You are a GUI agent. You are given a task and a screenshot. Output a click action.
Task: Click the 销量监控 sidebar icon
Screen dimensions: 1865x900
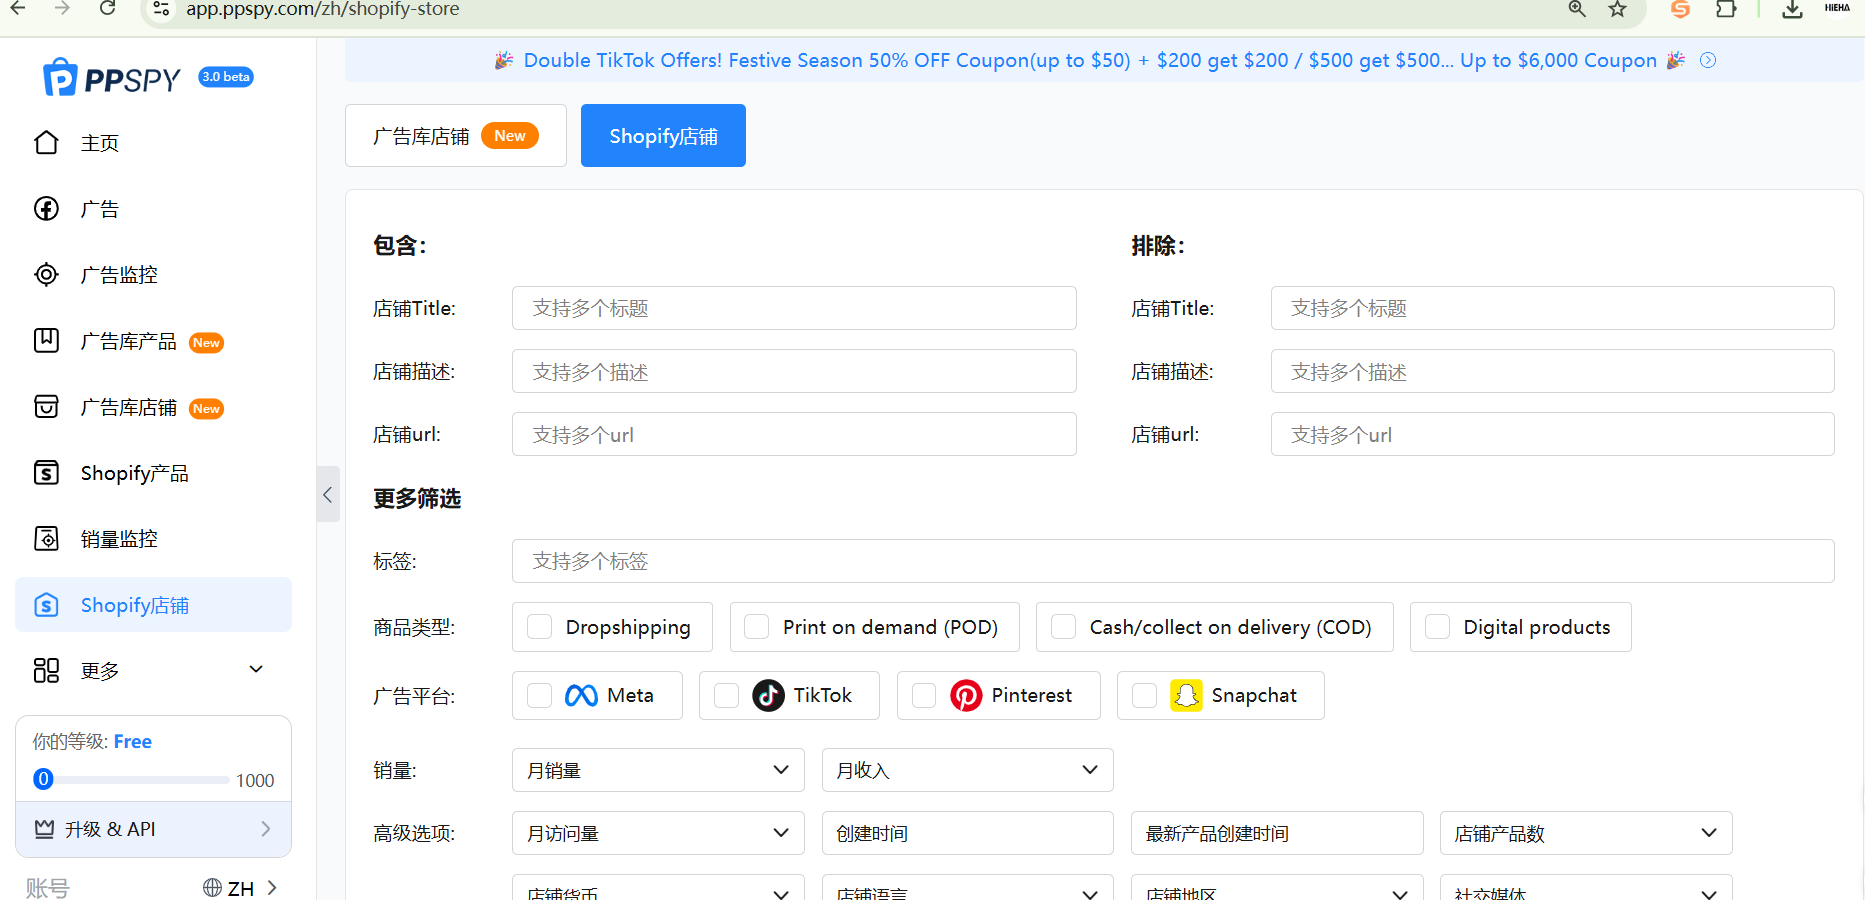[46, 539]
